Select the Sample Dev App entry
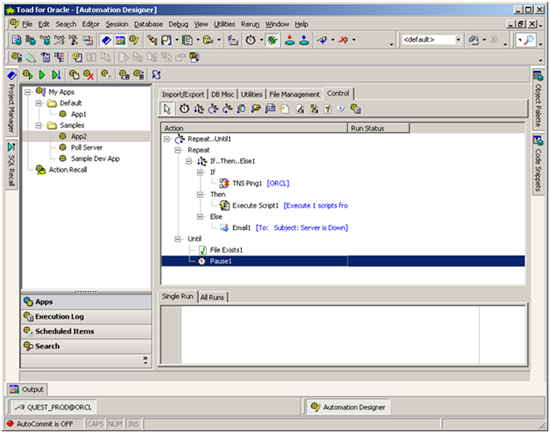 [x=95, y=159]
